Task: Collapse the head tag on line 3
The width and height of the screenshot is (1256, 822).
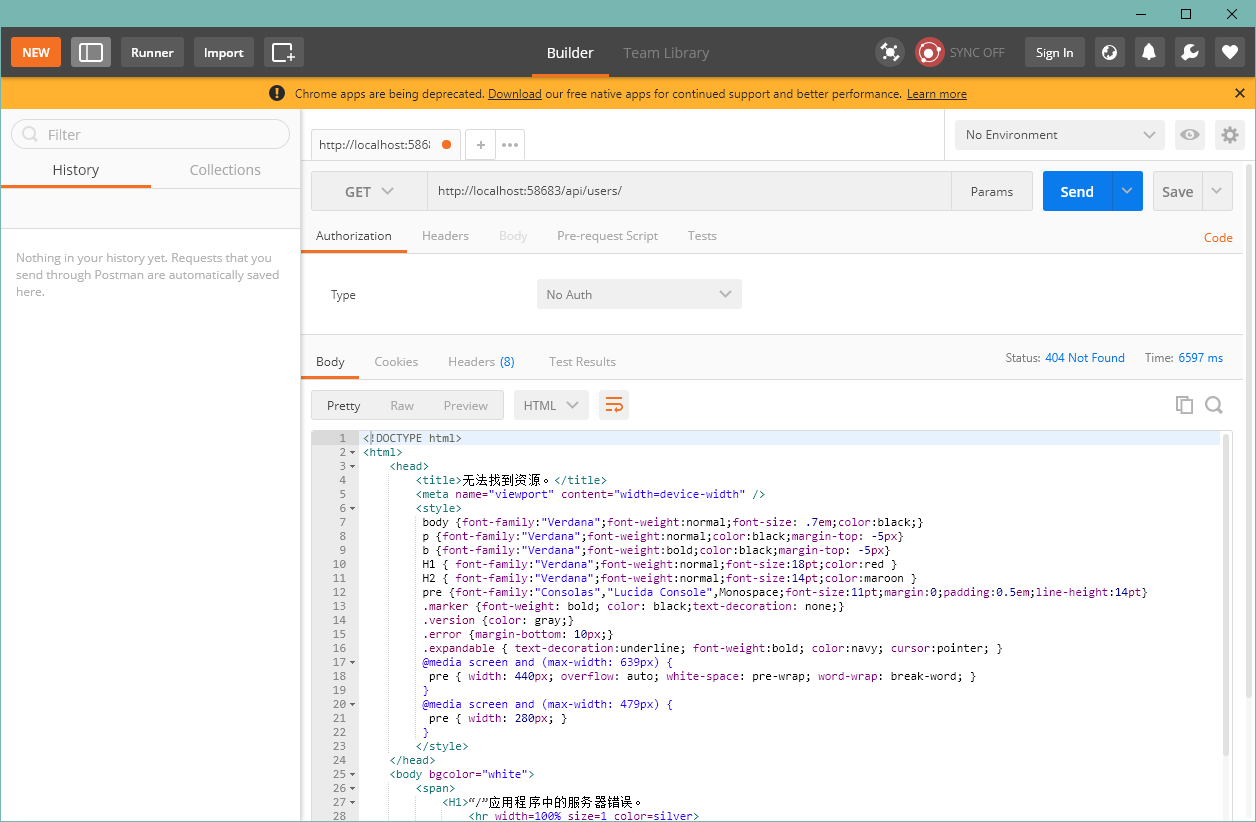Action: (x=352, y=467)
